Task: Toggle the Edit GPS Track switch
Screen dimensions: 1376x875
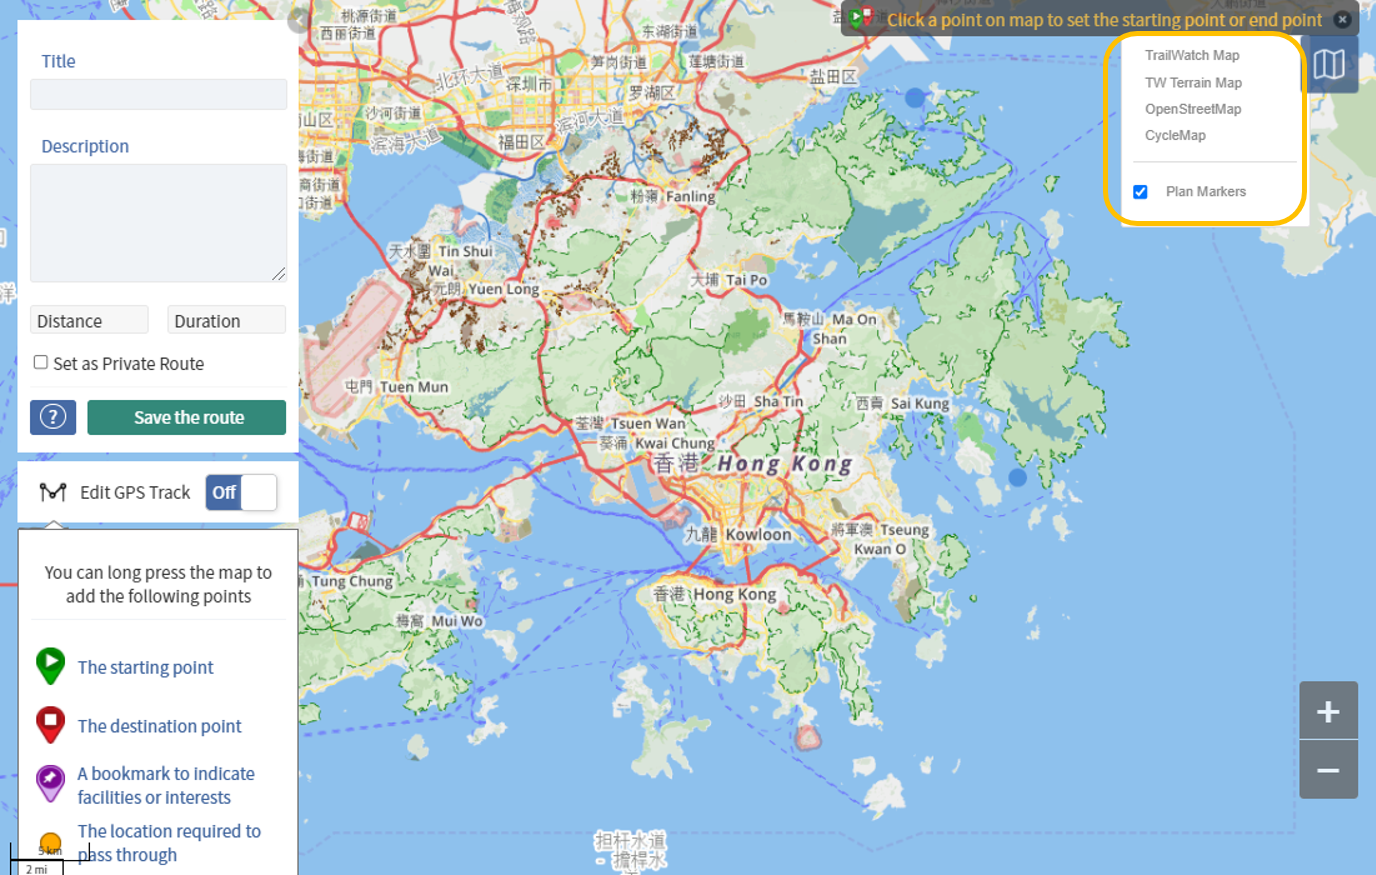Action: (241, 492)
